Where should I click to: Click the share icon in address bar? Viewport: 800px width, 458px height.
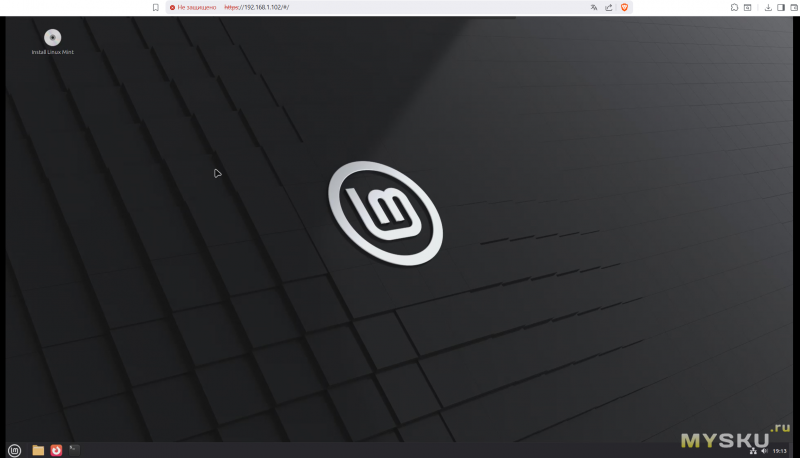[608, 7]
